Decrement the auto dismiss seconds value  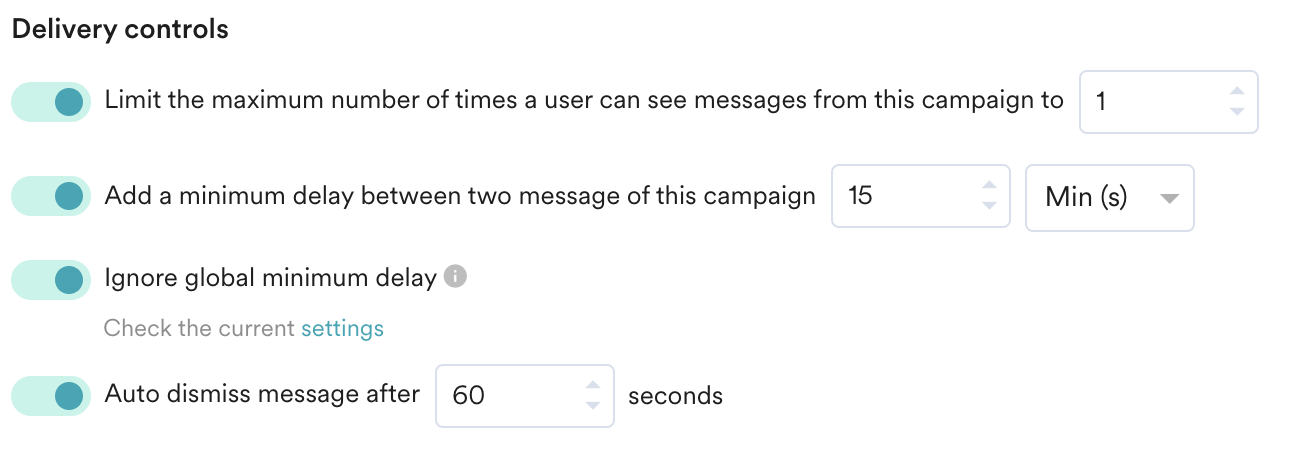(593, 404)
